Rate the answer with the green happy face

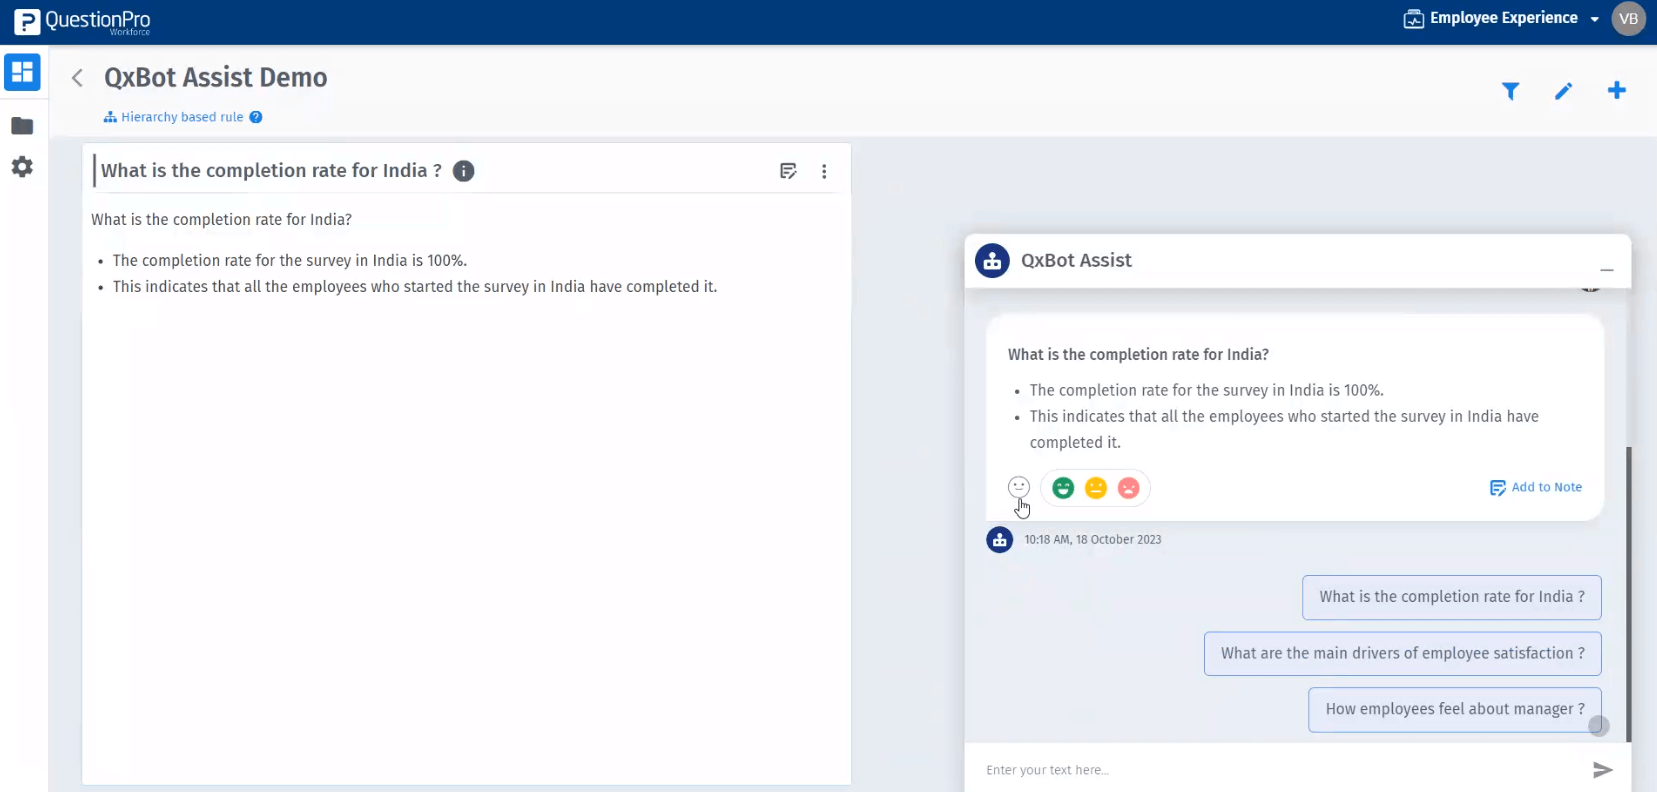click(1063, 488)
